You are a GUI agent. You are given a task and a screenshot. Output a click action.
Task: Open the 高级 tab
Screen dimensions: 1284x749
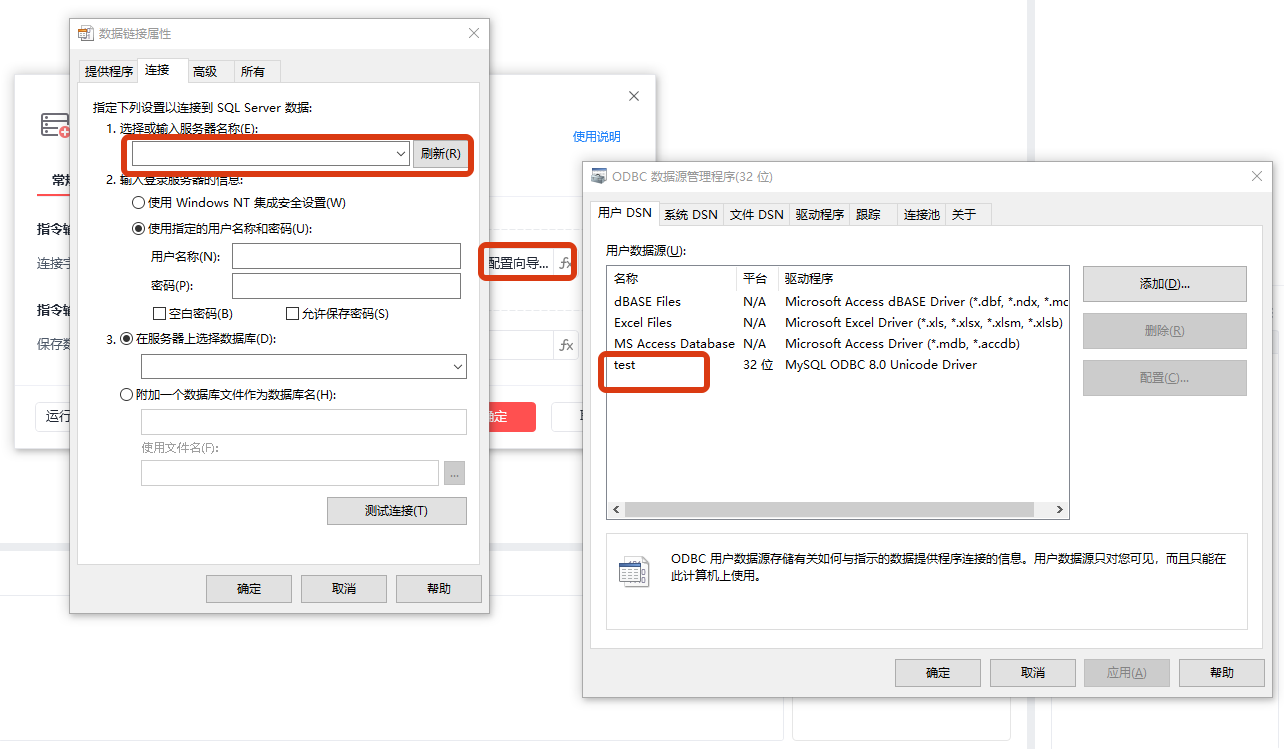205,71
